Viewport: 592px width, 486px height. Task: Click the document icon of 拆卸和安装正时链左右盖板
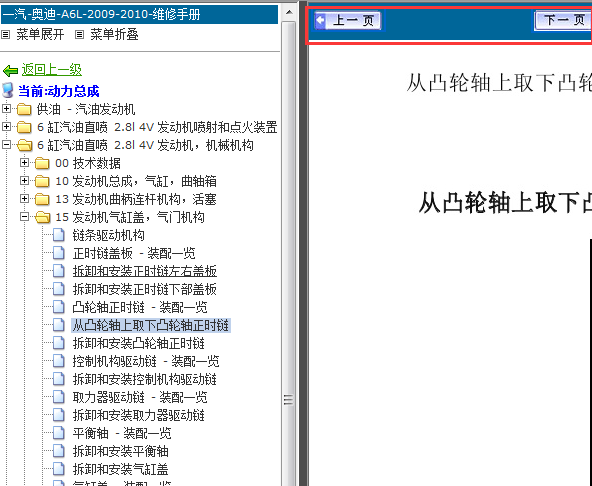[x=59, y=271]
